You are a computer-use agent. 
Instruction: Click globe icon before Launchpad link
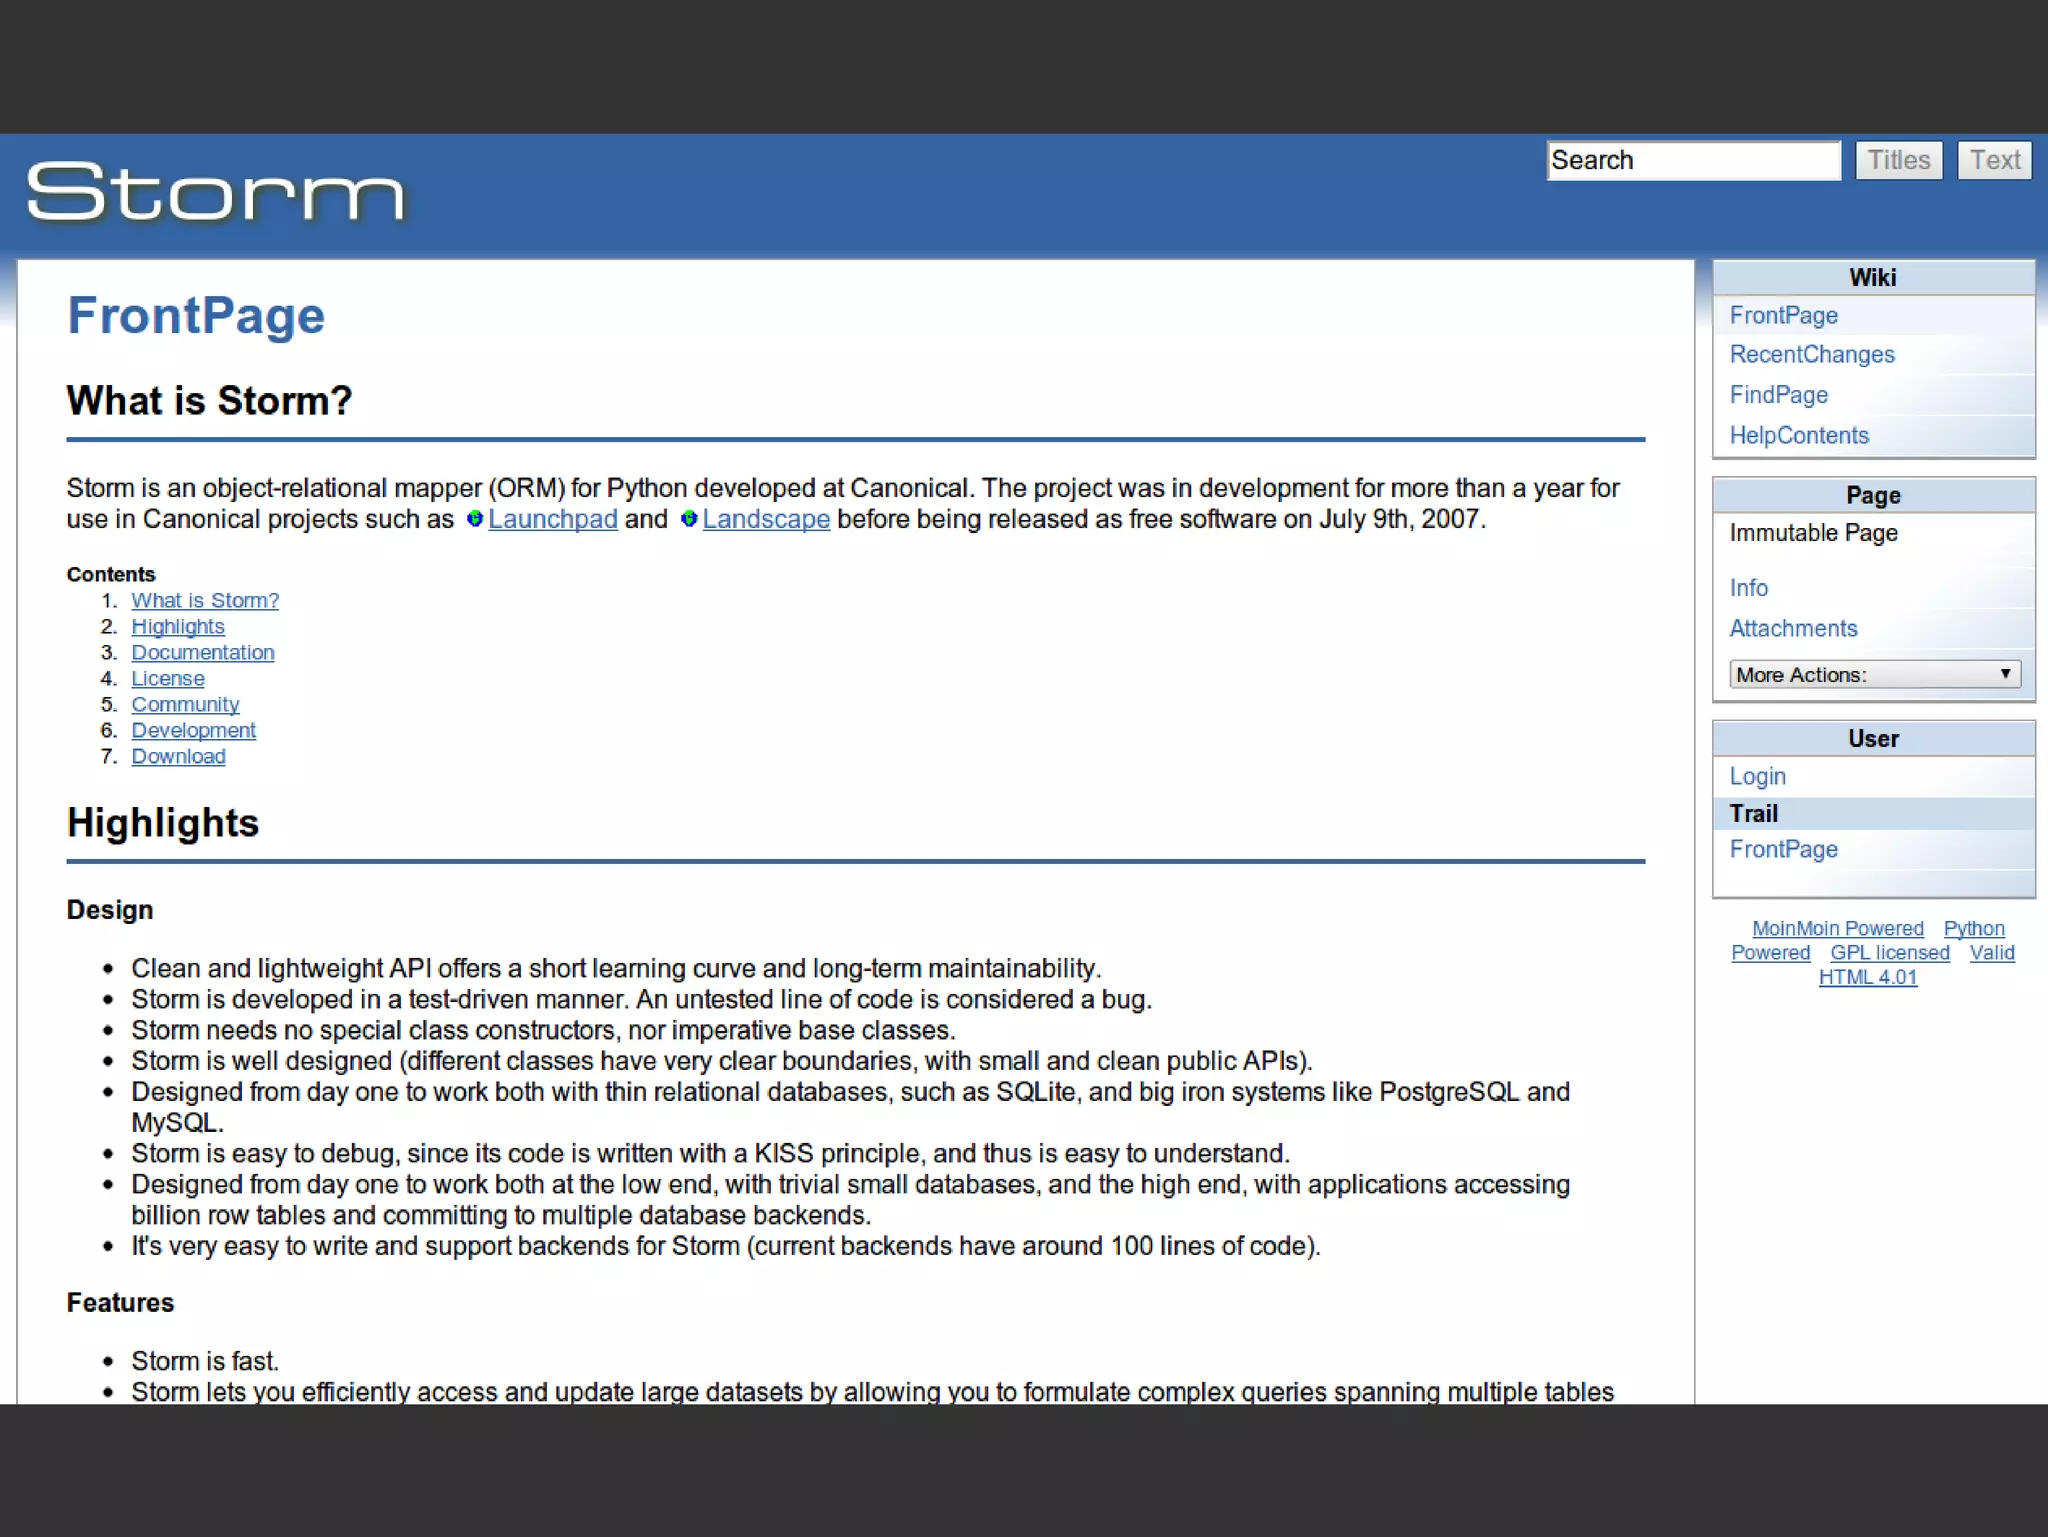pyautogui.click(x=475, y=519)
